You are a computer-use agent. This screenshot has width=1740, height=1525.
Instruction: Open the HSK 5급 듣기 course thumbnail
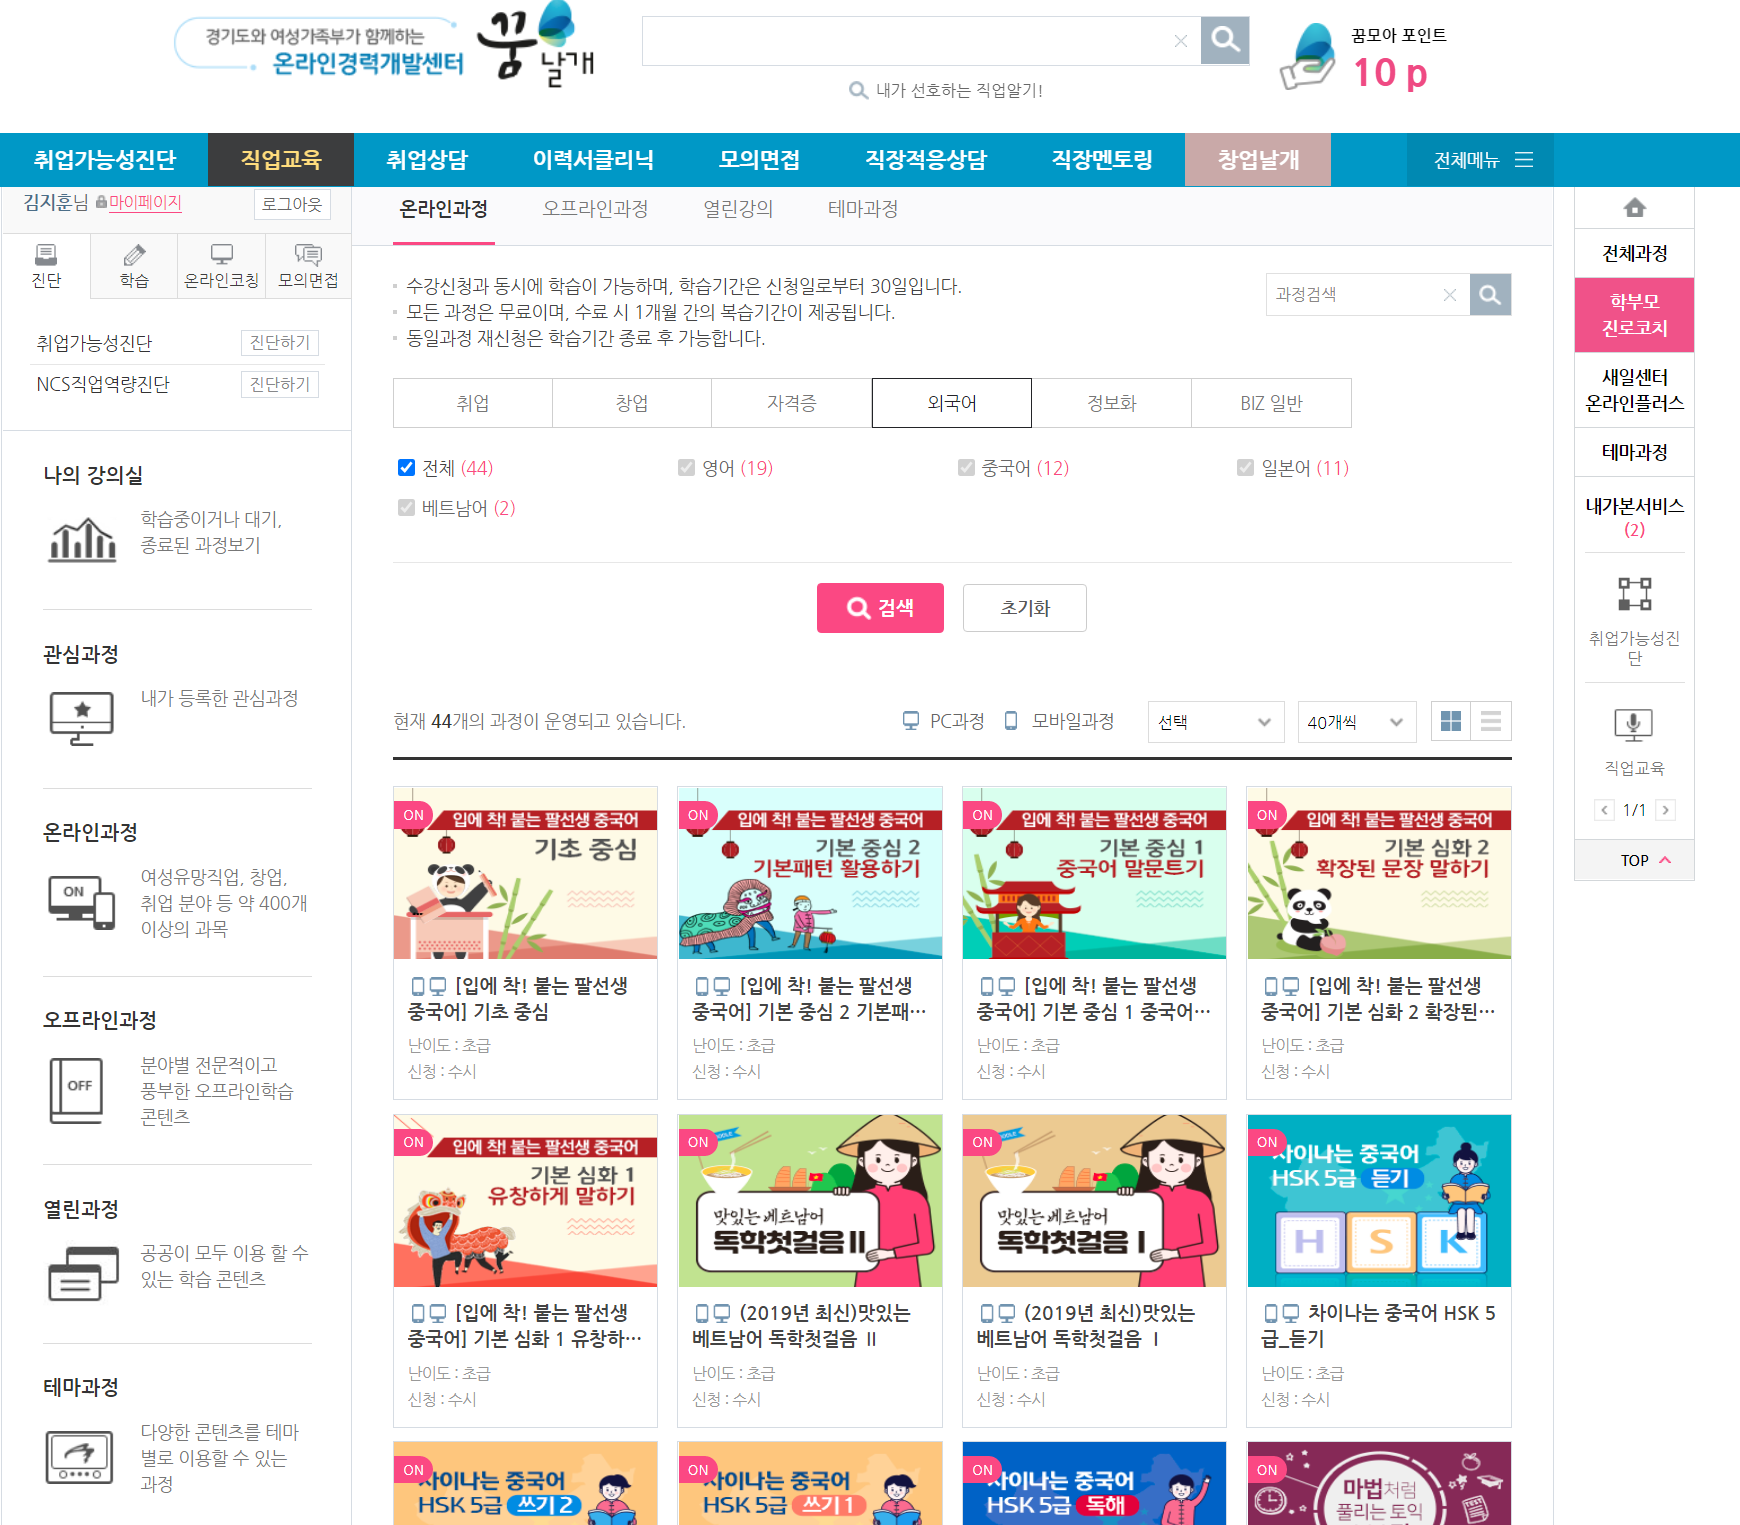tap(1379, 1201)
